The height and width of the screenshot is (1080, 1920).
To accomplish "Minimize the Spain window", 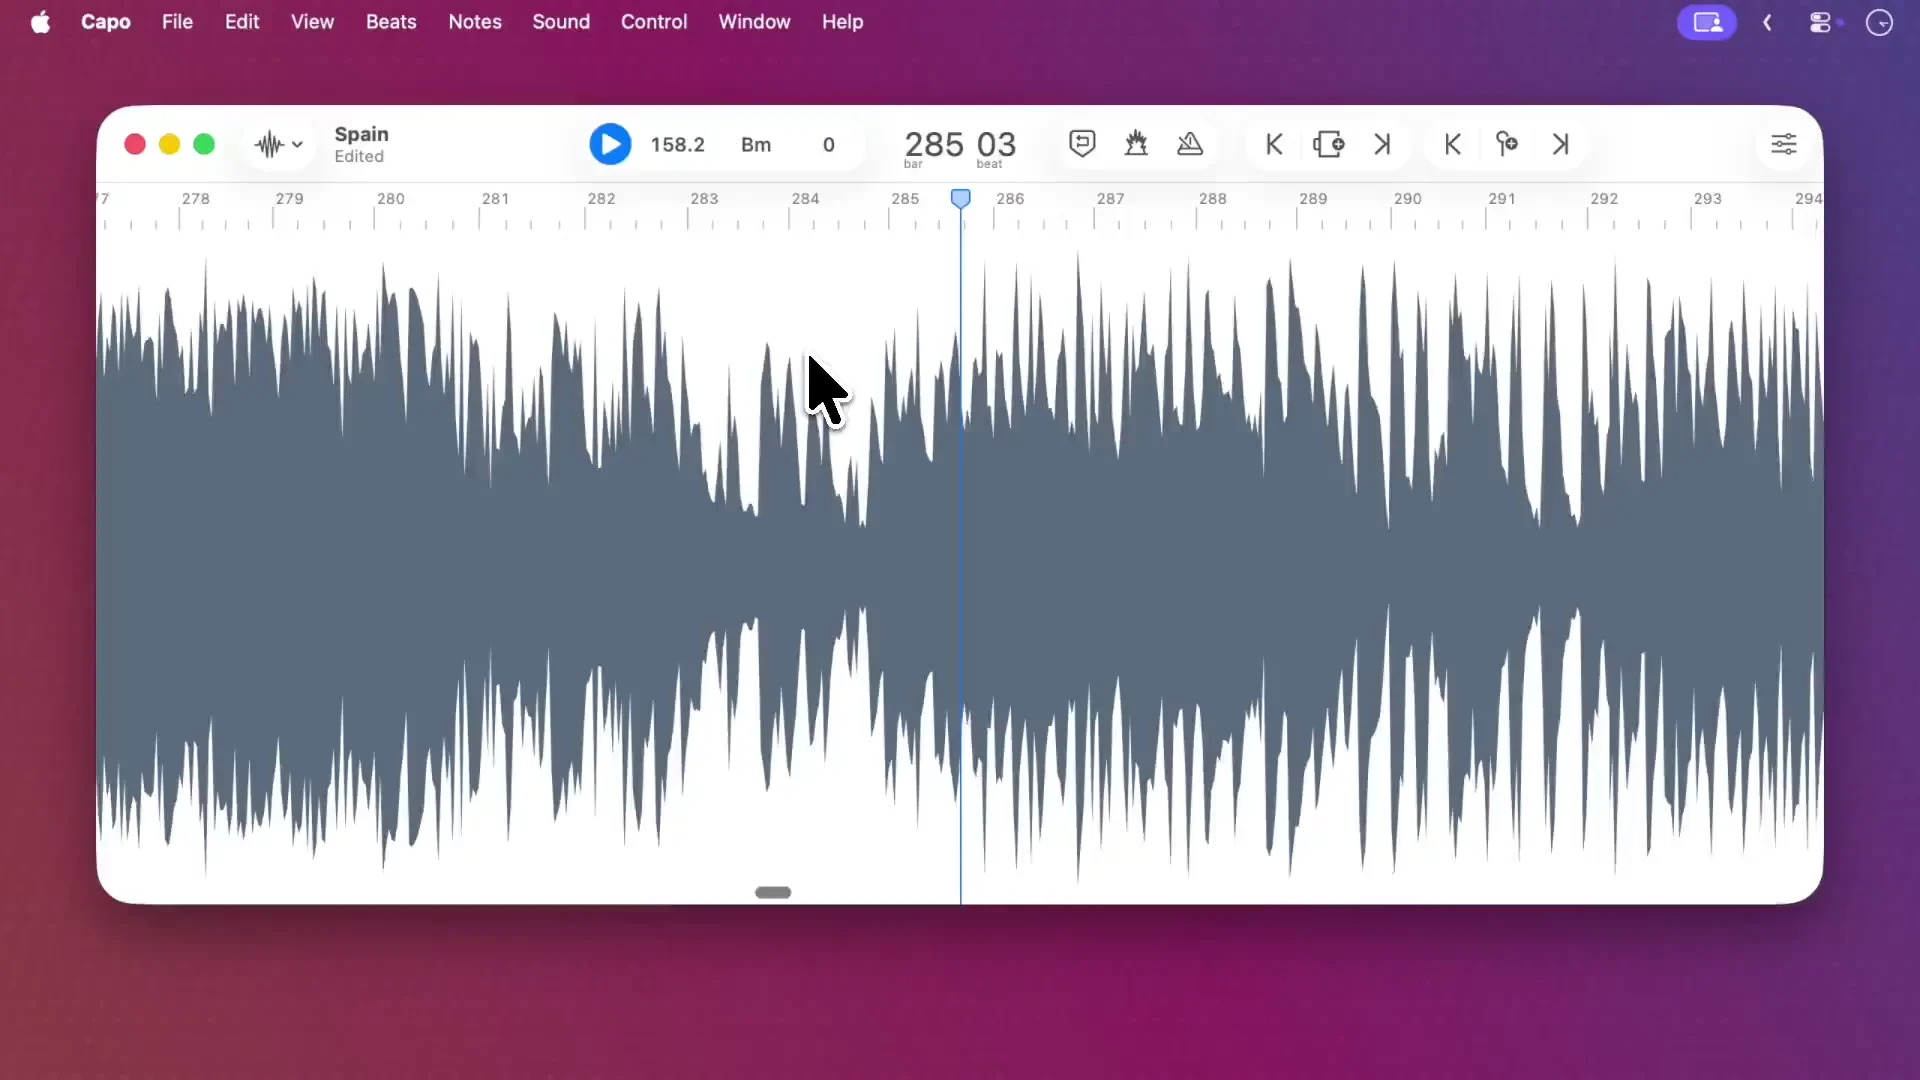I will 170,144.
